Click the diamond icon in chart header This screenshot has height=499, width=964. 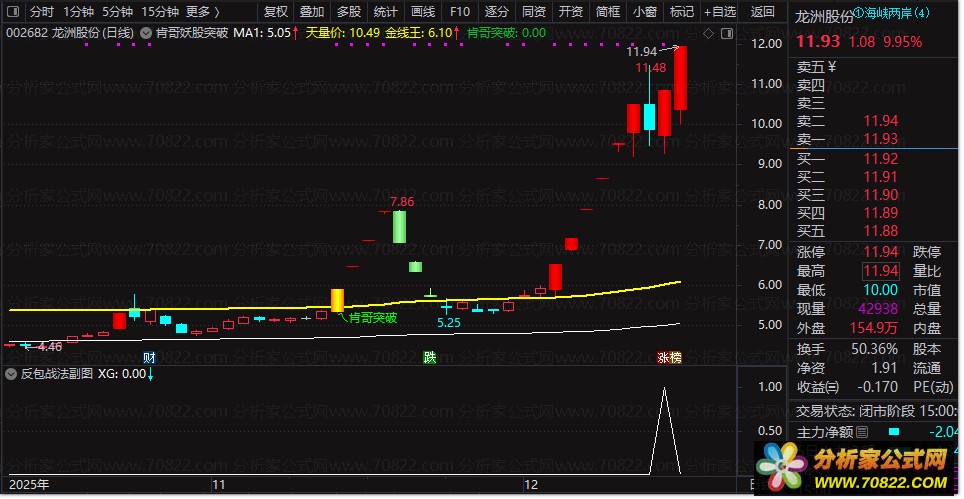pos(708,34)
